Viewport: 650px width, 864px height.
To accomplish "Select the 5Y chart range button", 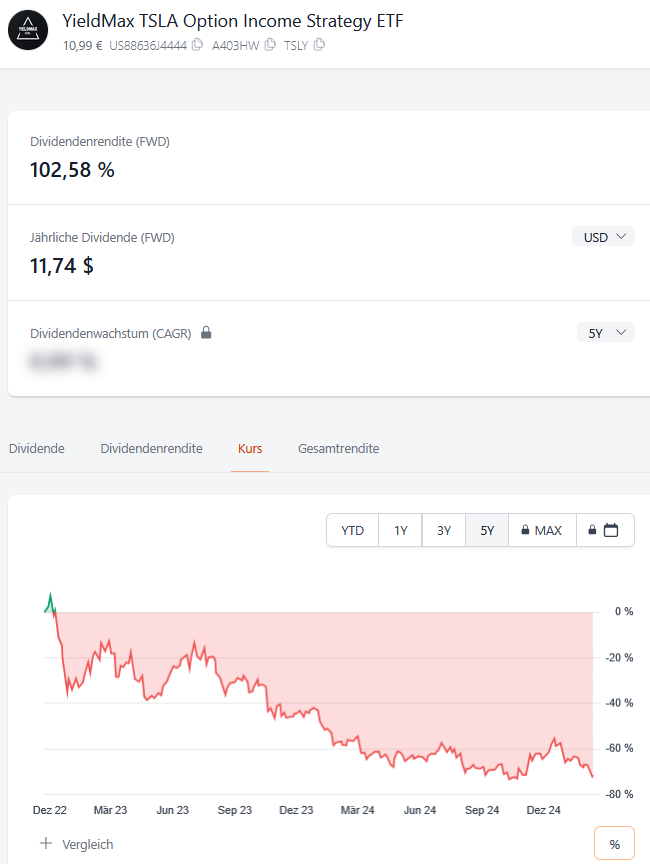I will (x=487, y=530).
